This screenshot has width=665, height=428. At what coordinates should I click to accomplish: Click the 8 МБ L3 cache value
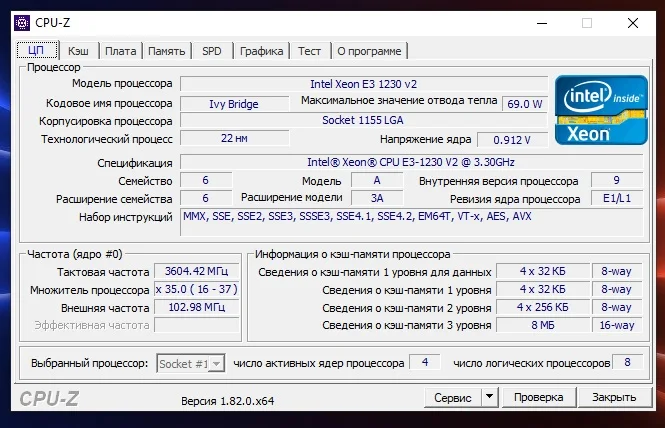(543, 325)
